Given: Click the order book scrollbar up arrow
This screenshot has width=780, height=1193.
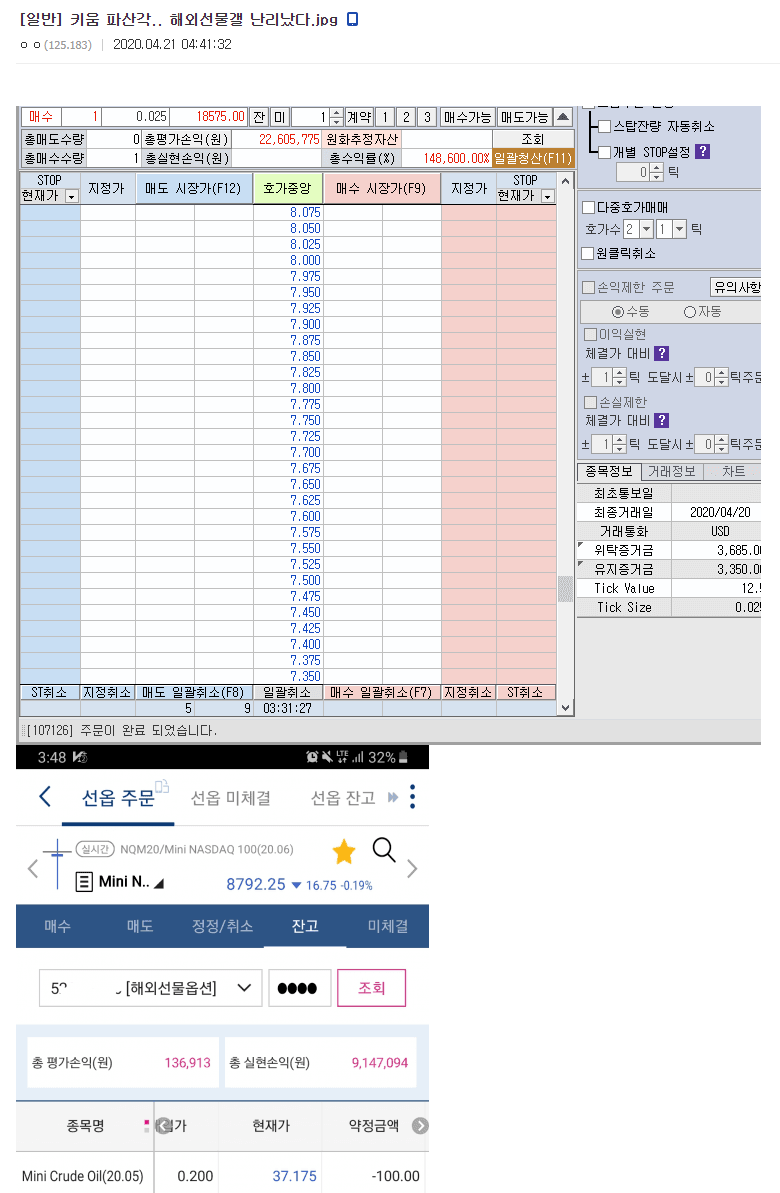Looking at the screenshot, I should click(565, 181).
